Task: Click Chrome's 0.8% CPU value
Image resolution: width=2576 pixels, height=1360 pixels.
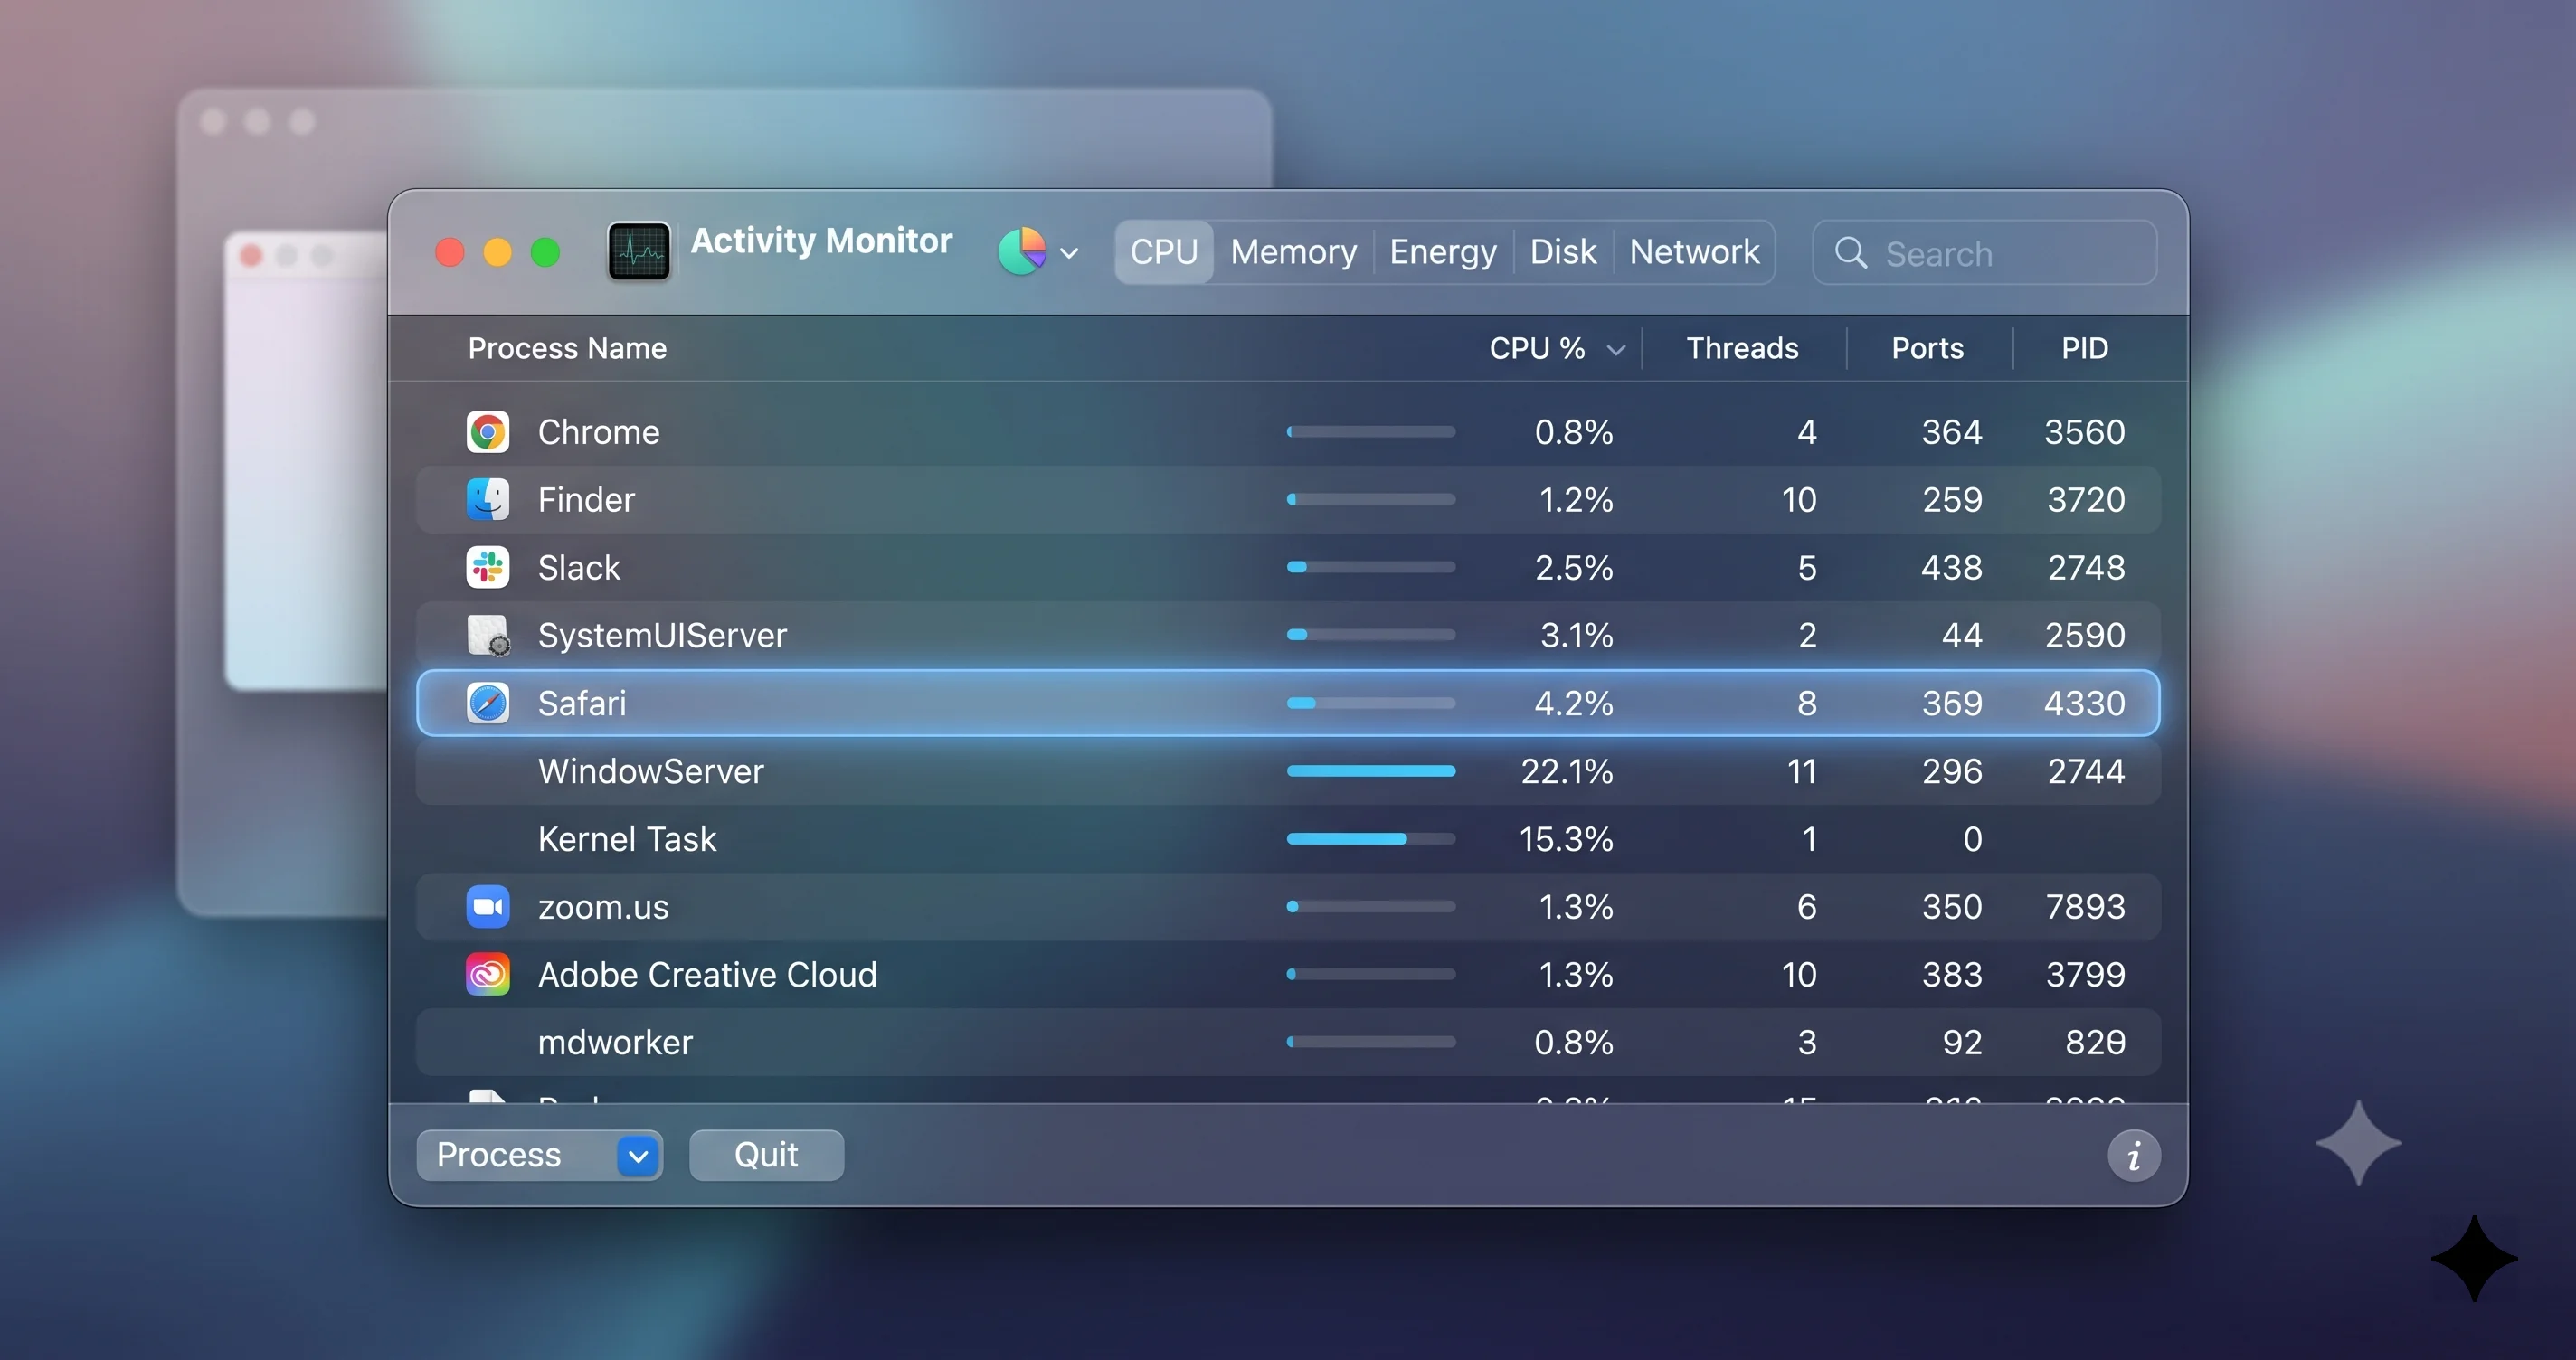Action: (1574, 432)
